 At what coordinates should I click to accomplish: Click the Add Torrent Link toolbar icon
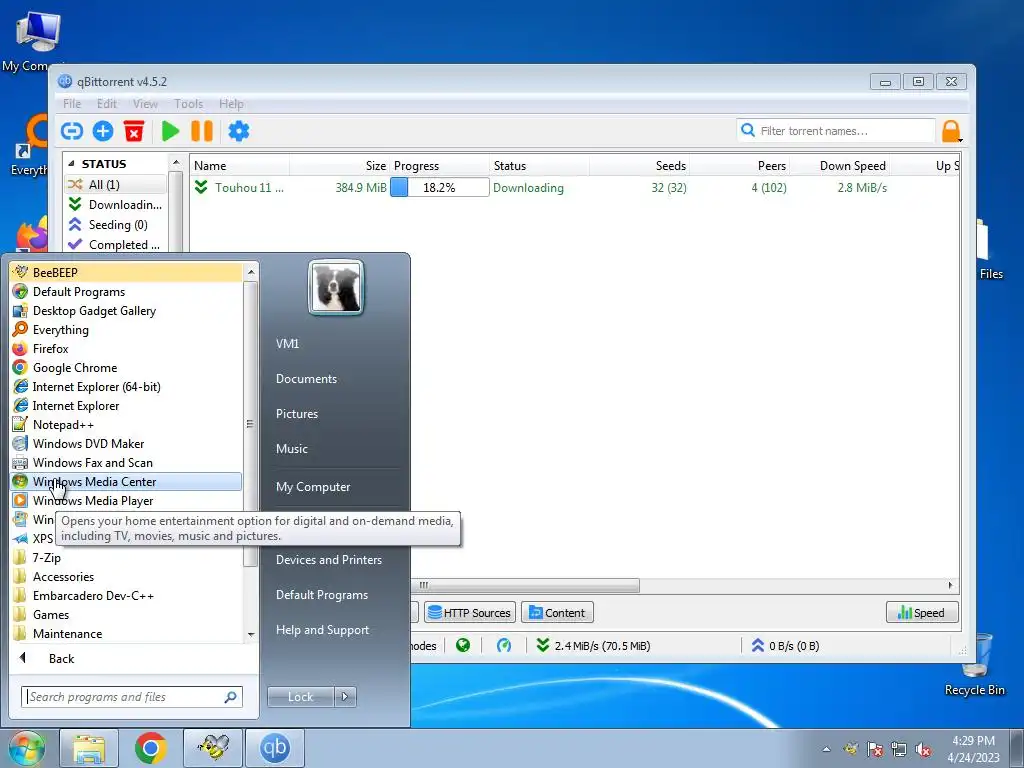click(x=72, y=131)
